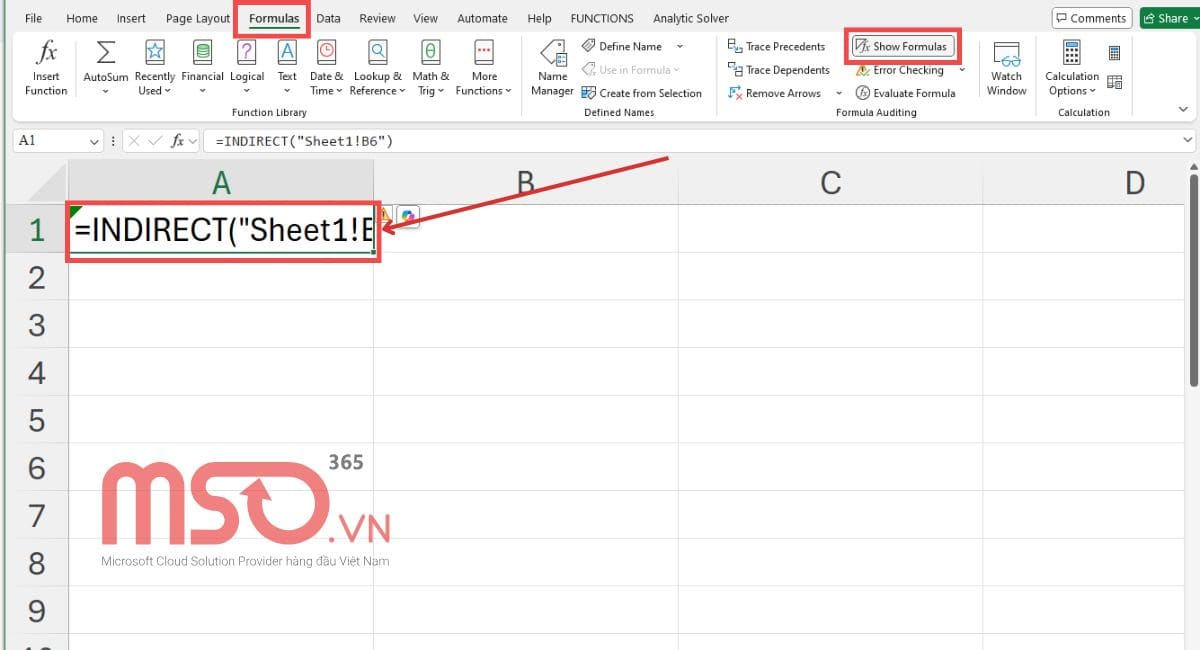Image resolution: width=1200 pixels, height=650 pixels.
Task: Cancel the formula bar entry (X)
Action: click(x=134, y=141)
